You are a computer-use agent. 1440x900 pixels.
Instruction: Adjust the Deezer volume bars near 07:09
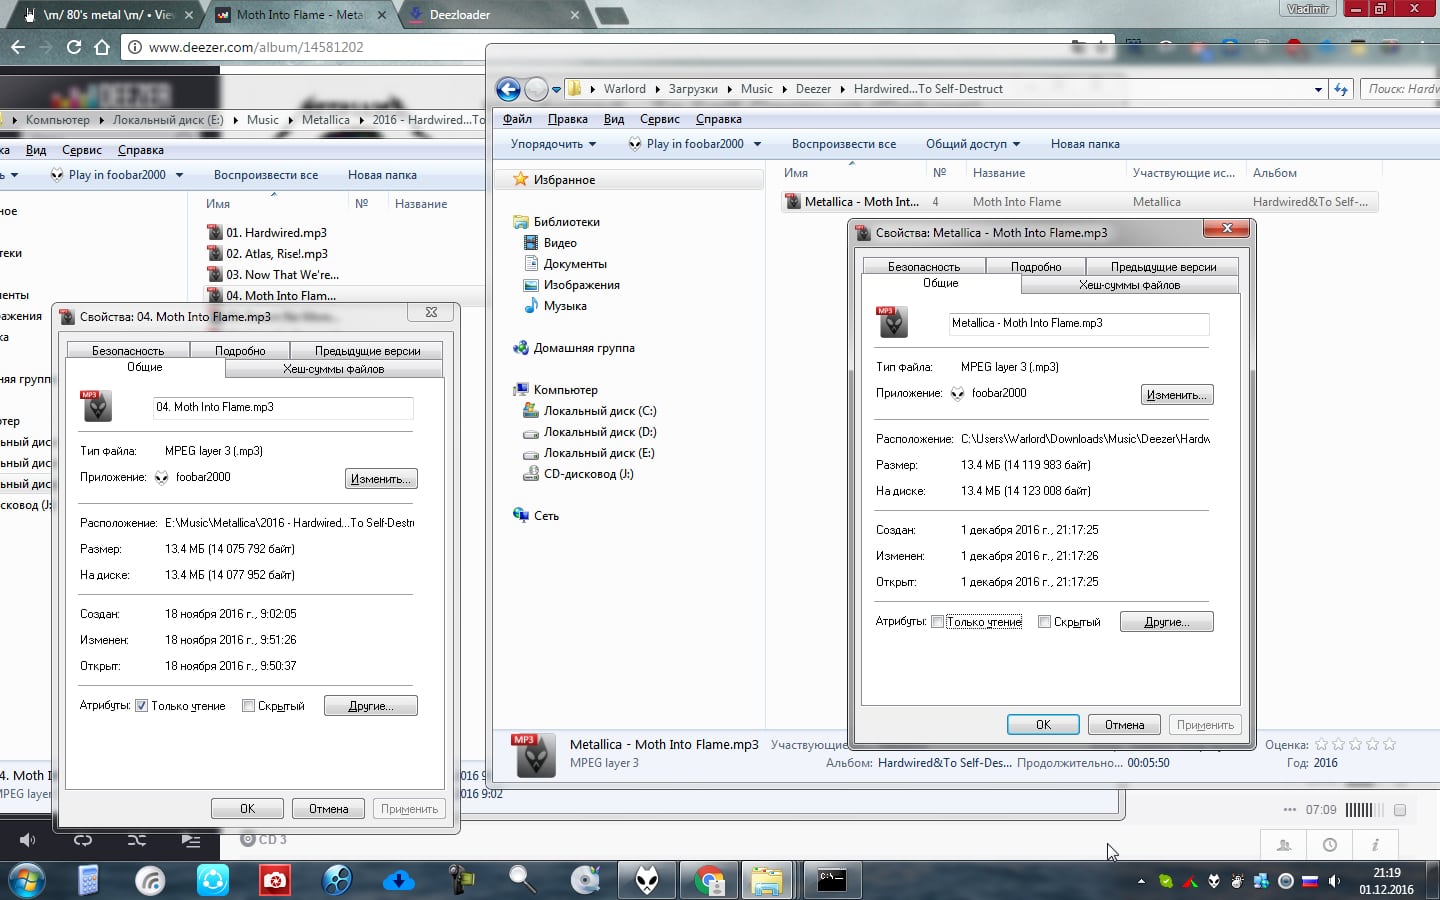1365,810
